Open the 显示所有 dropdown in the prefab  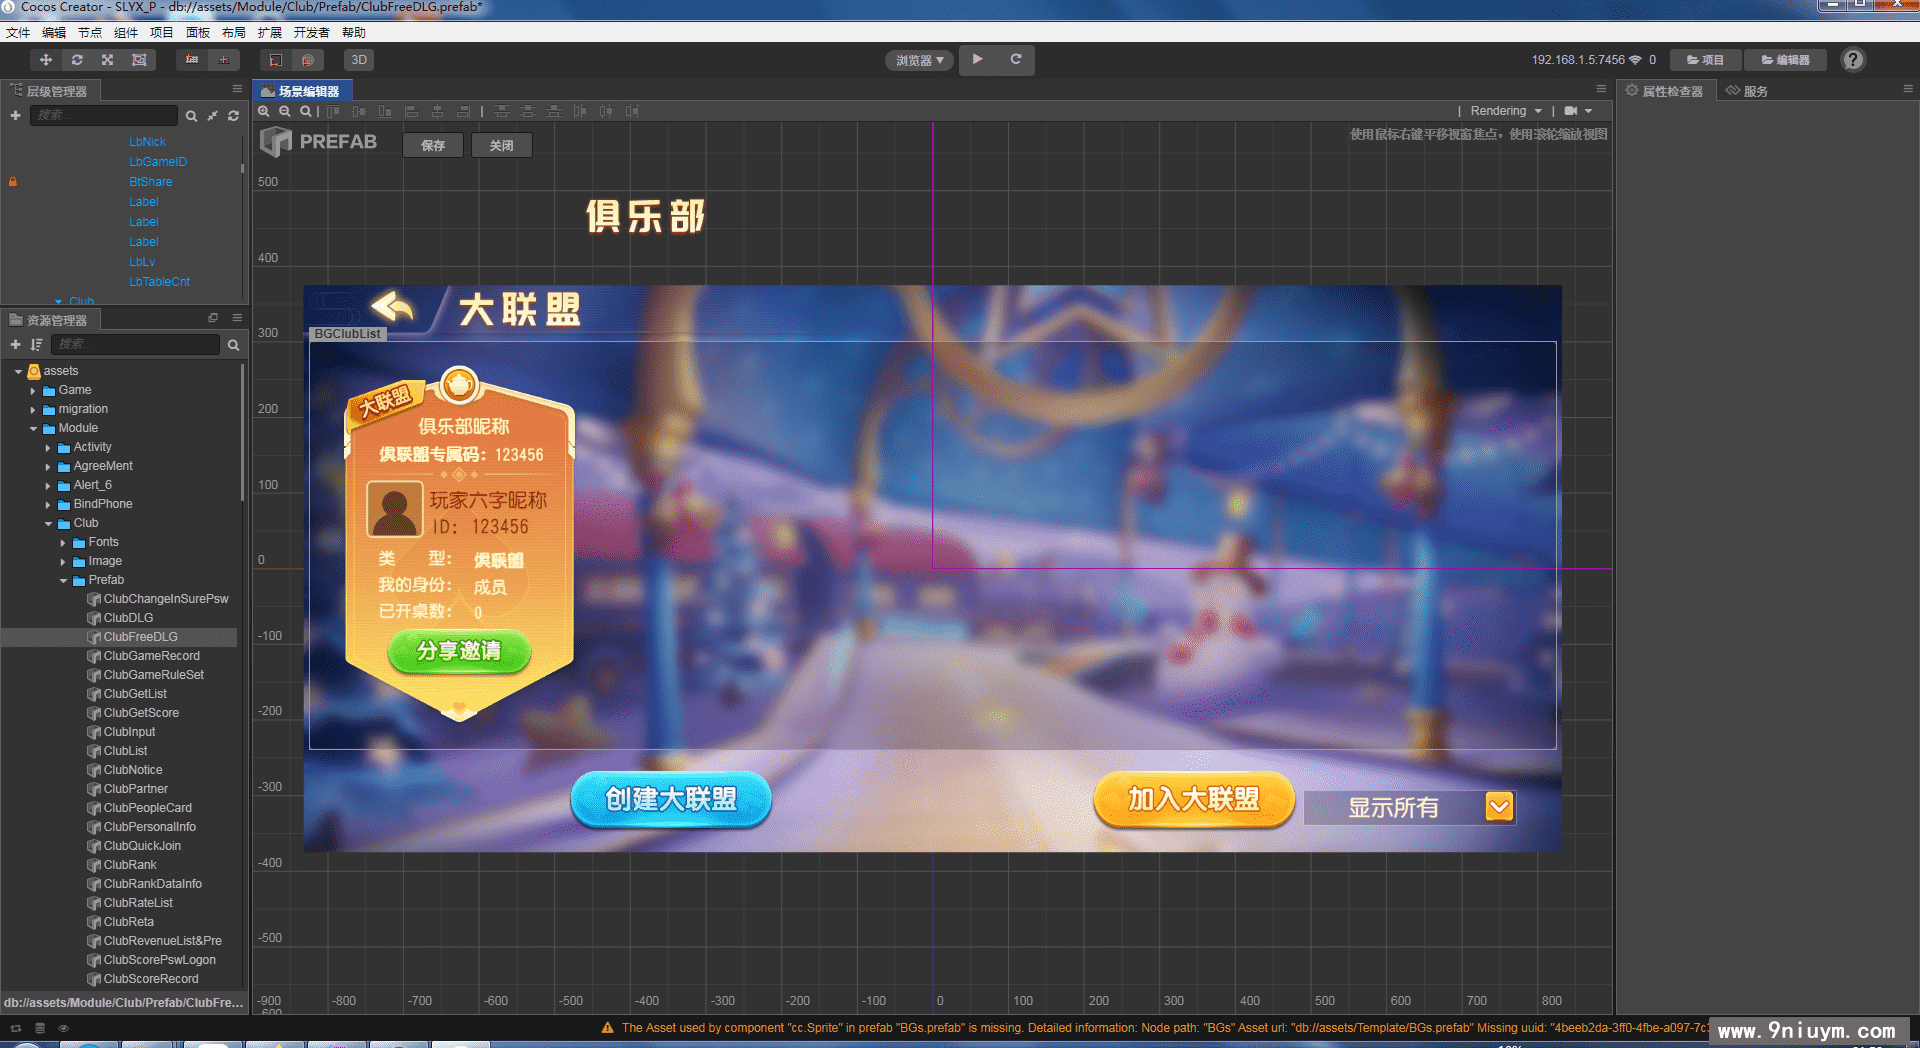point(1497,807)
